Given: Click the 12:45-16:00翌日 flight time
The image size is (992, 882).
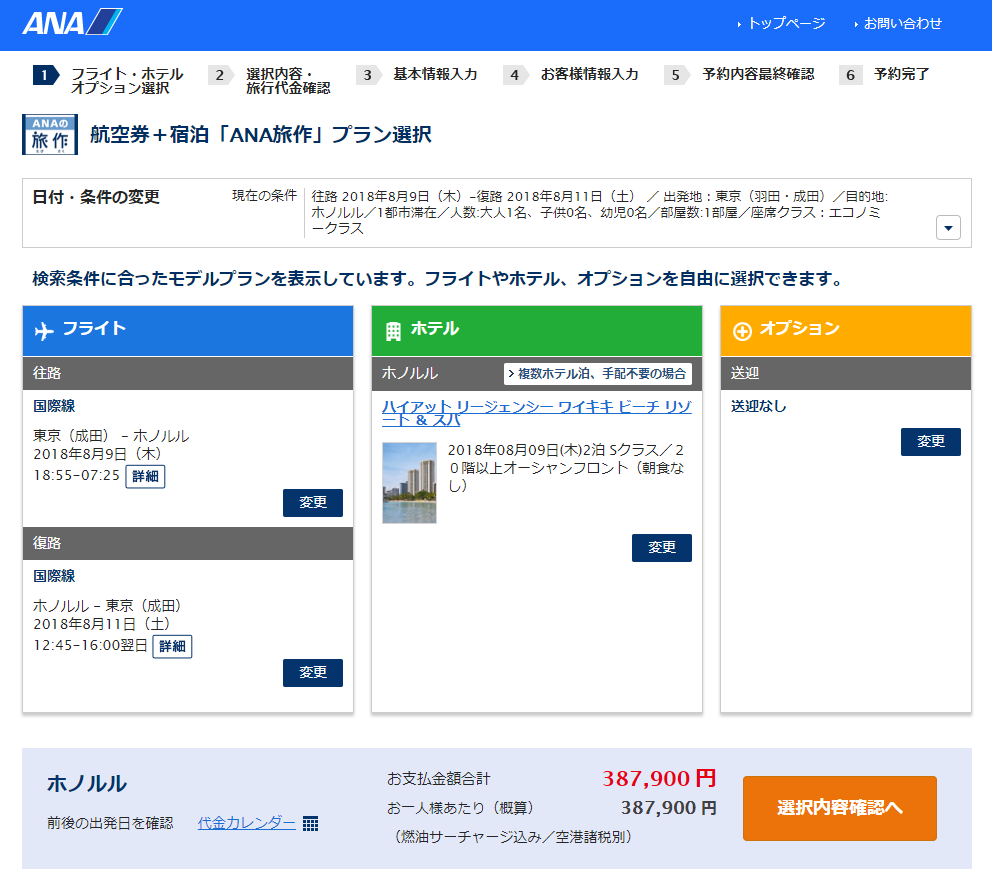Looking at the screenshot, I should click(90, 645).
